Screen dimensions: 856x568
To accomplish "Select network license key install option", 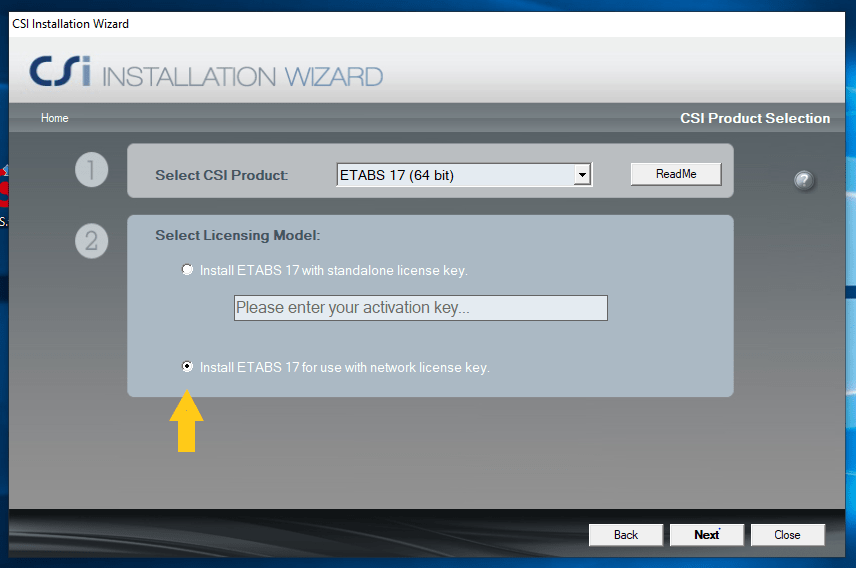I will click(x=187, y=366).
